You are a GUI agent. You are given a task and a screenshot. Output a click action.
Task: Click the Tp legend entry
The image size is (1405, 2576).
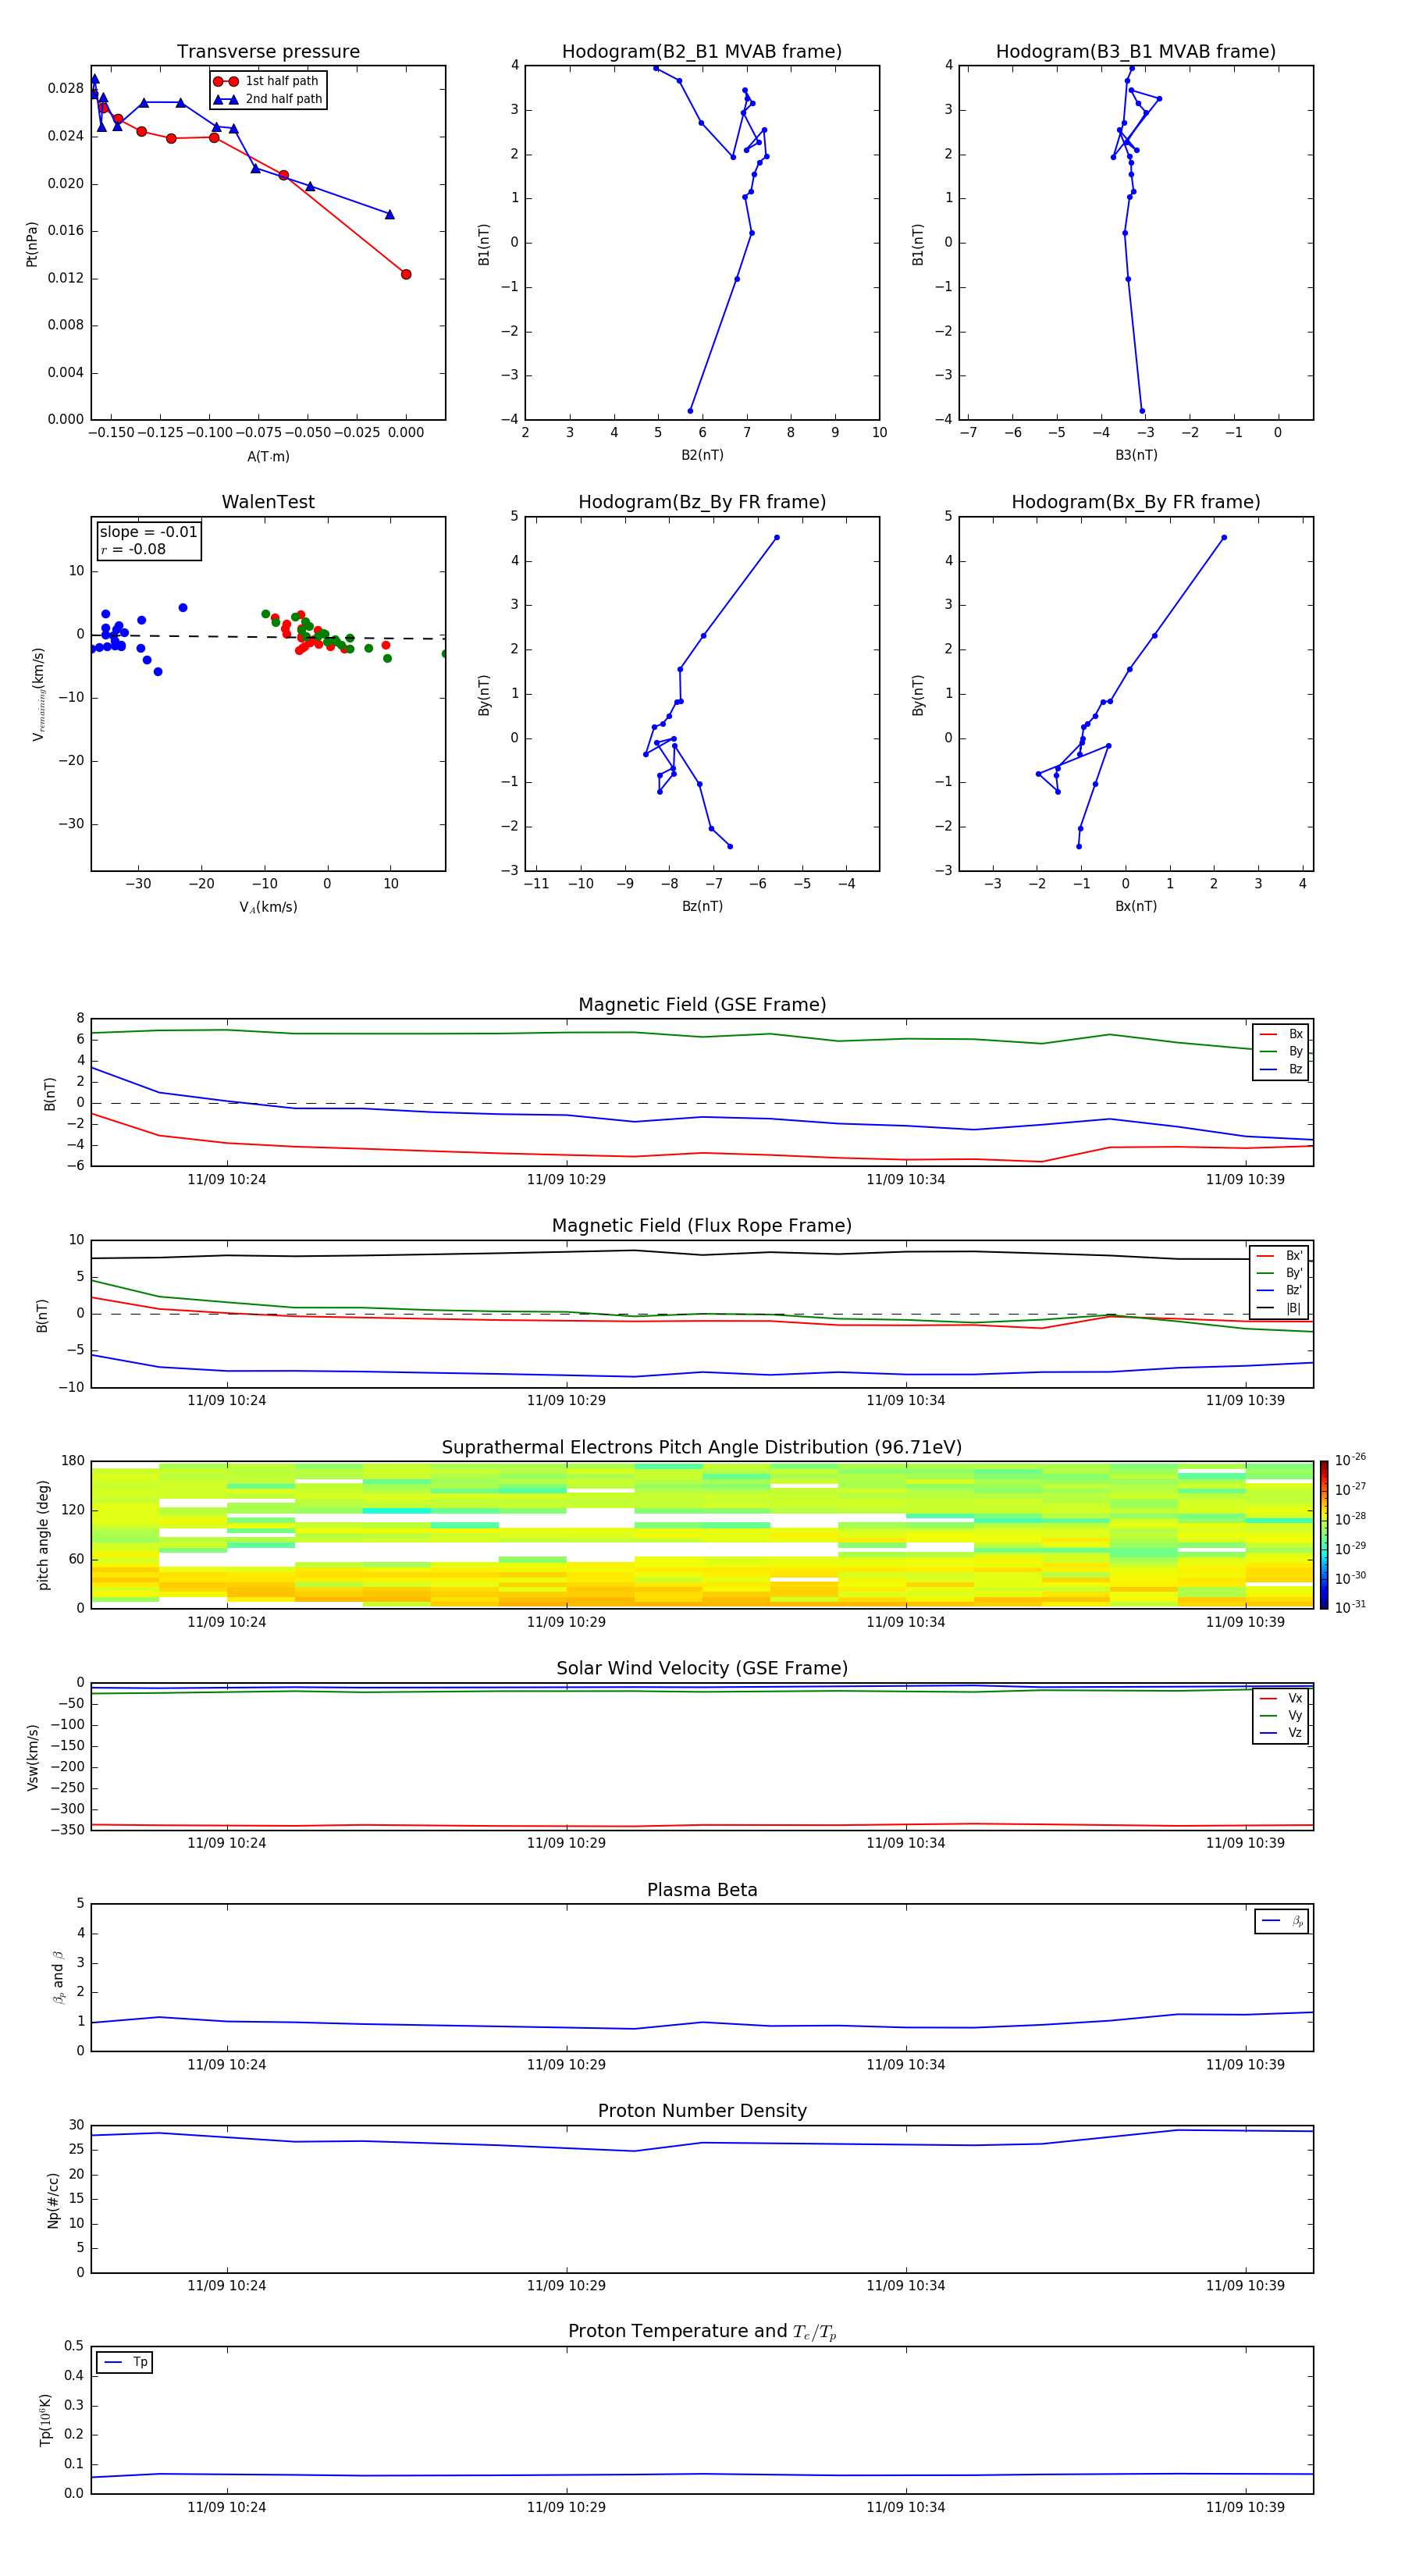124,2362
